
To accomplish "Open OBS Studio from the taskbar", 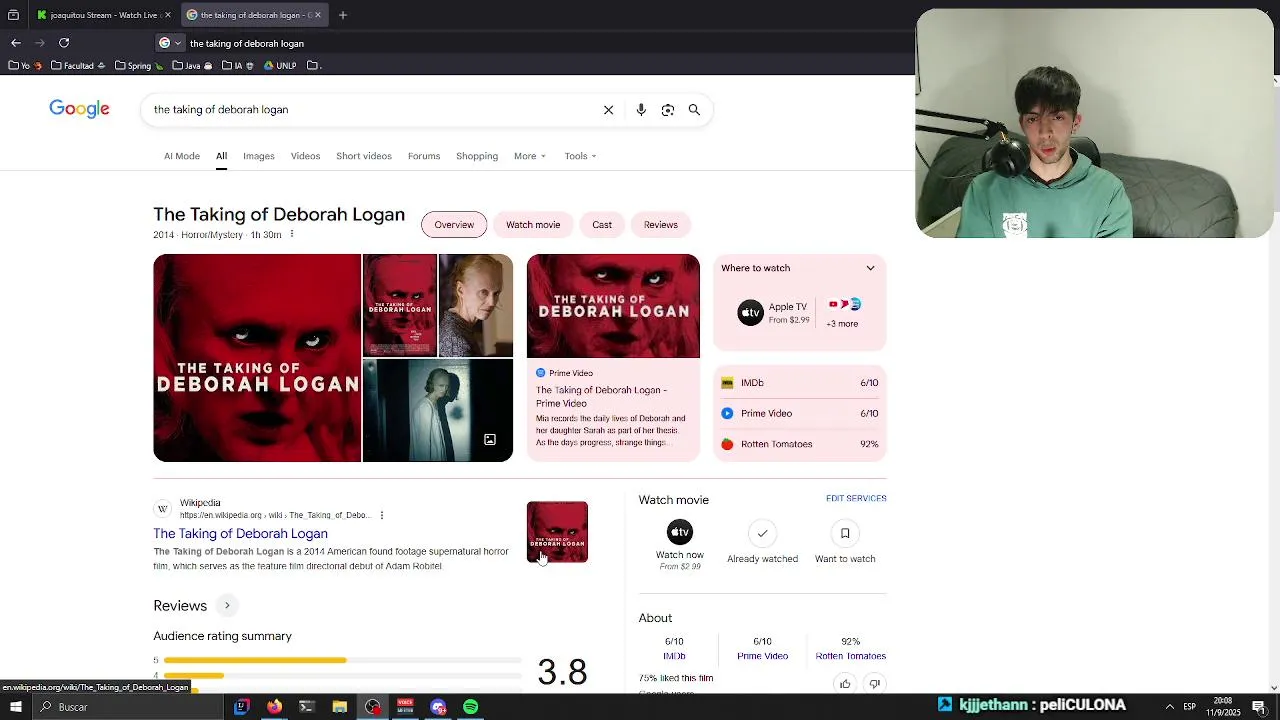I will (373, 707).
